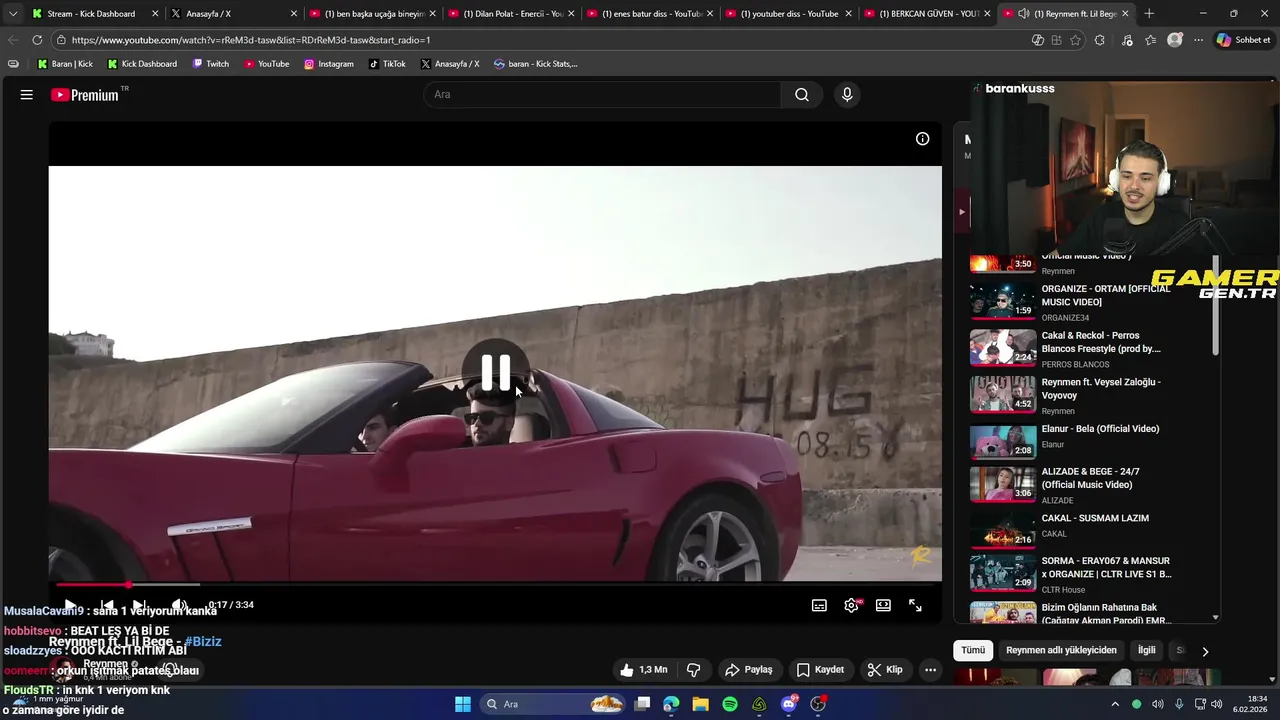Open the favorites list icon in toolbar

(x=1151, y=40)
